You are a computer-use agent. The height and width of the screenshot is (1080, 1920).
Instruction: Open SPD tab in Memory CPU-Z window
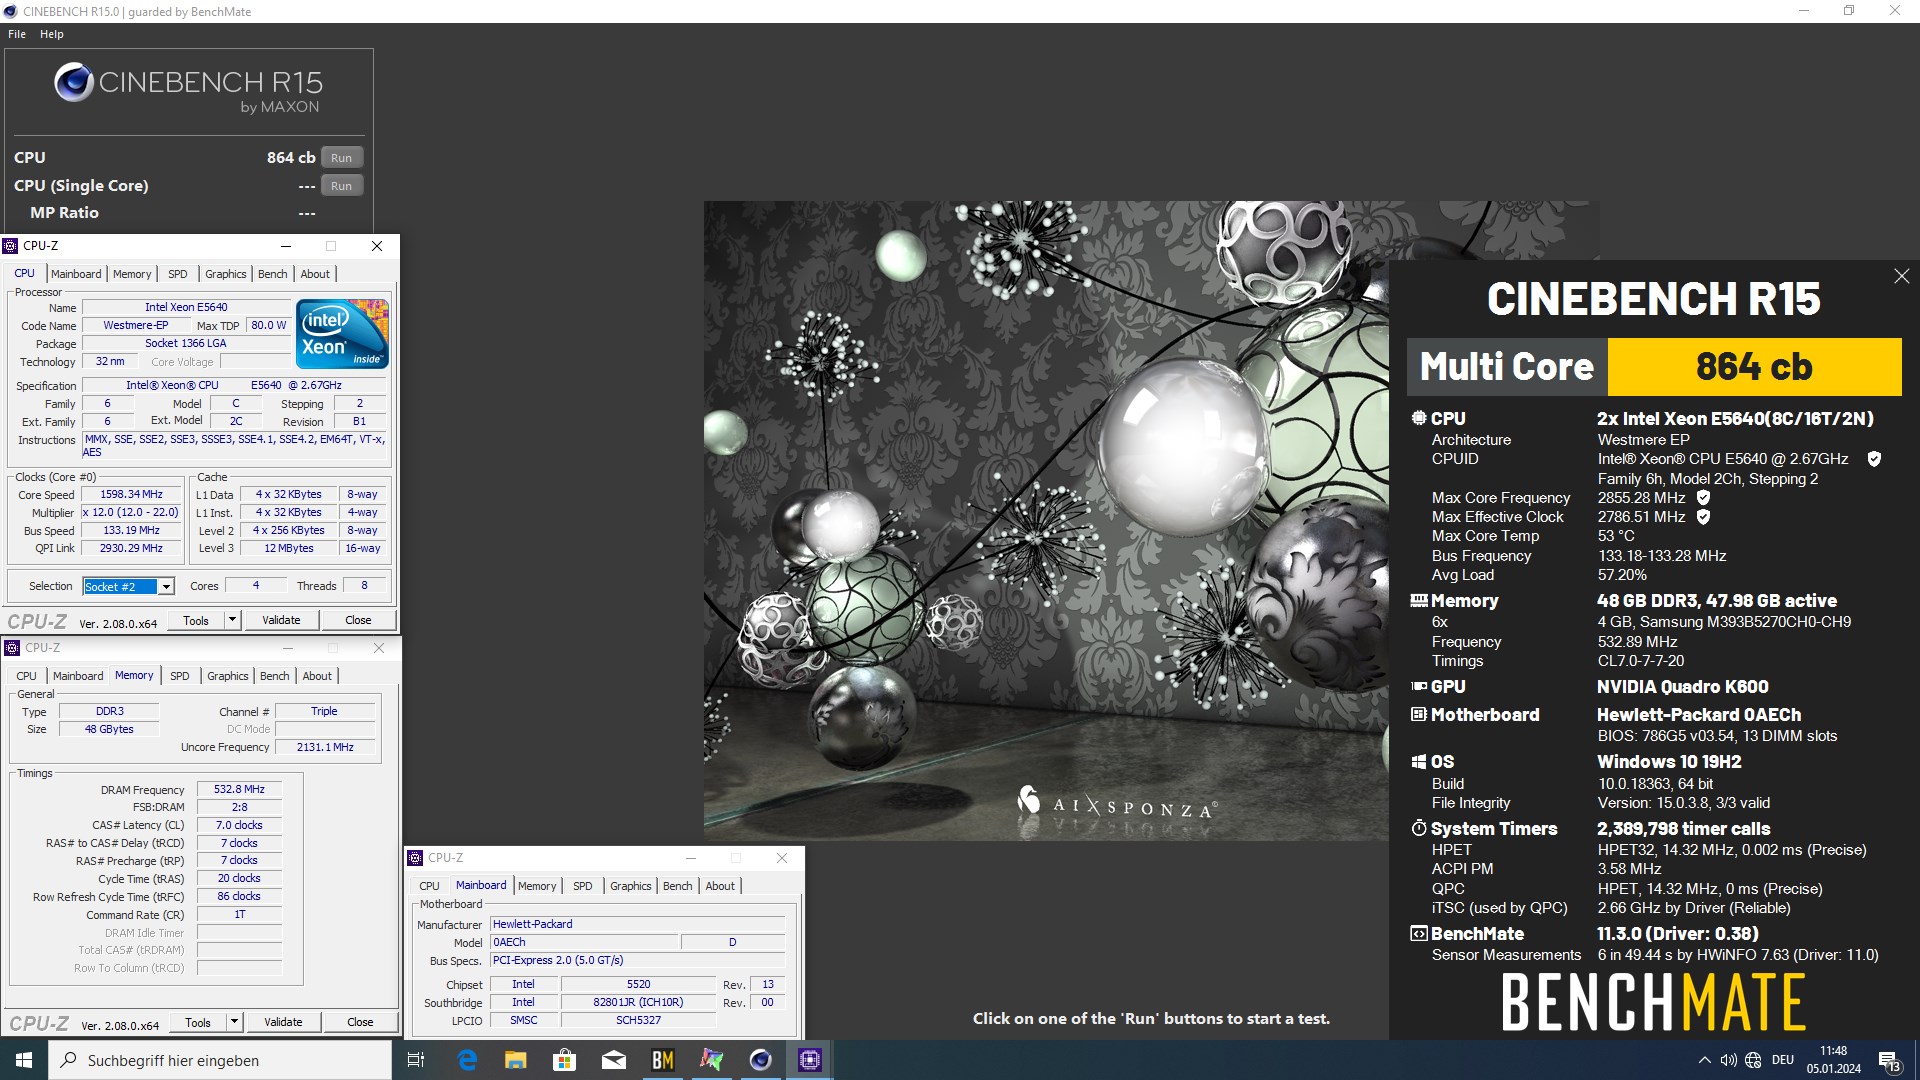click(180, 676)
